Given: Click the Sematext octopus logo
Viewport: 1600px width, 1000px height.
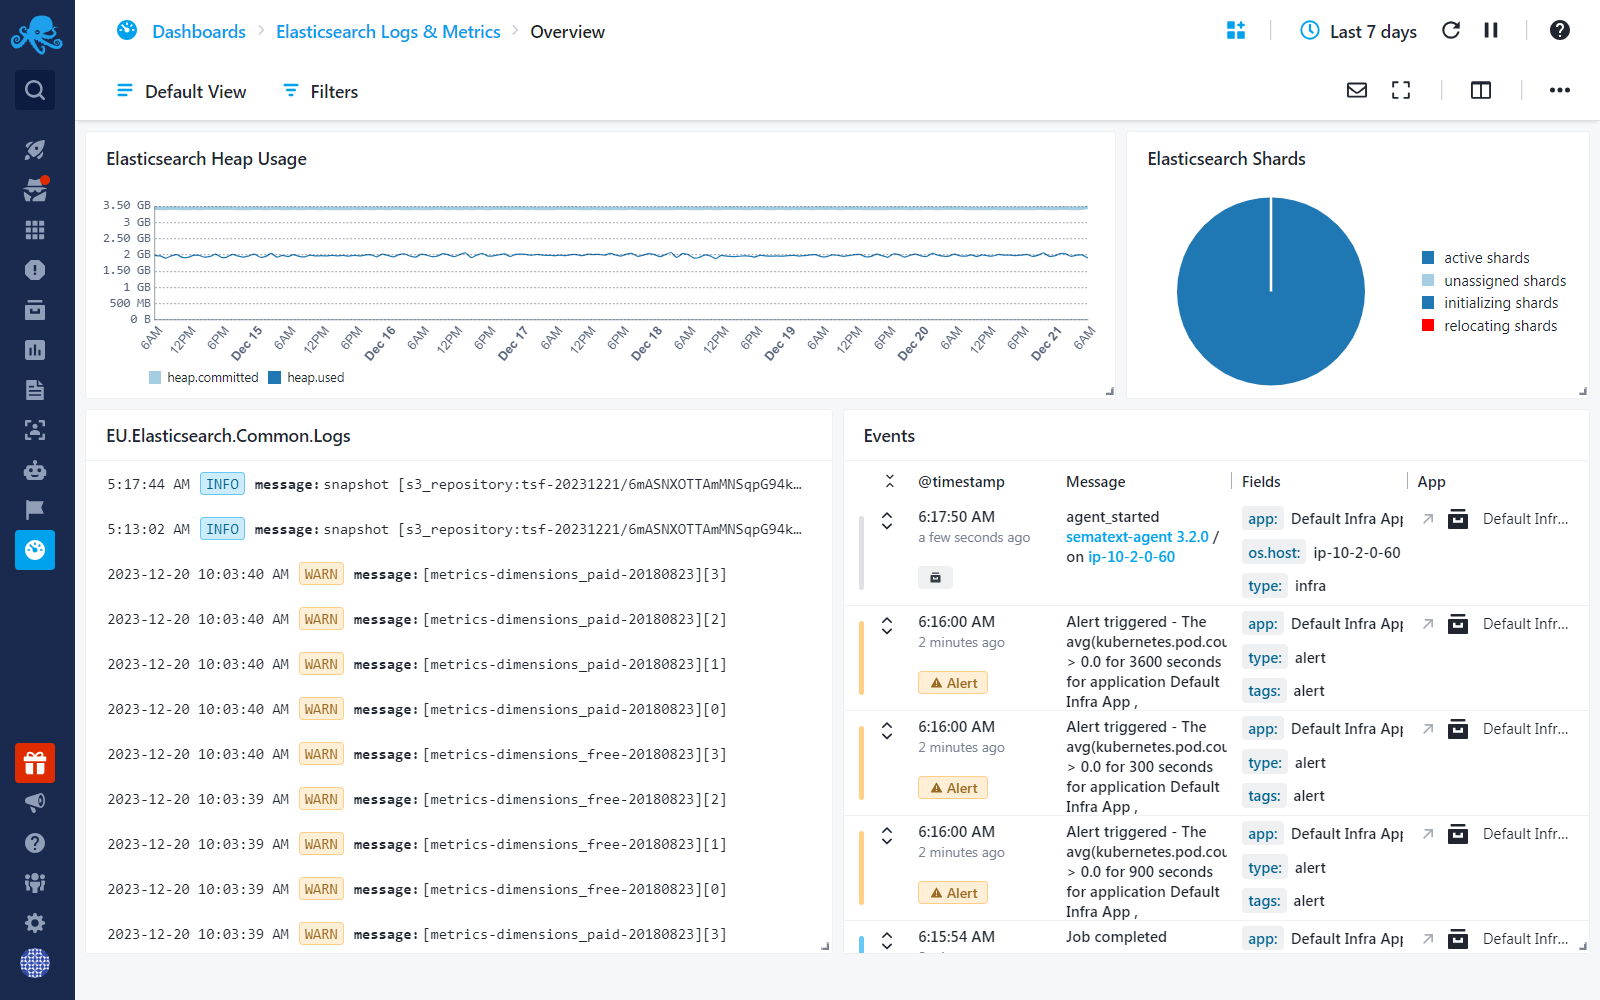Looking at the screenshot, I should tap(36, 34).
